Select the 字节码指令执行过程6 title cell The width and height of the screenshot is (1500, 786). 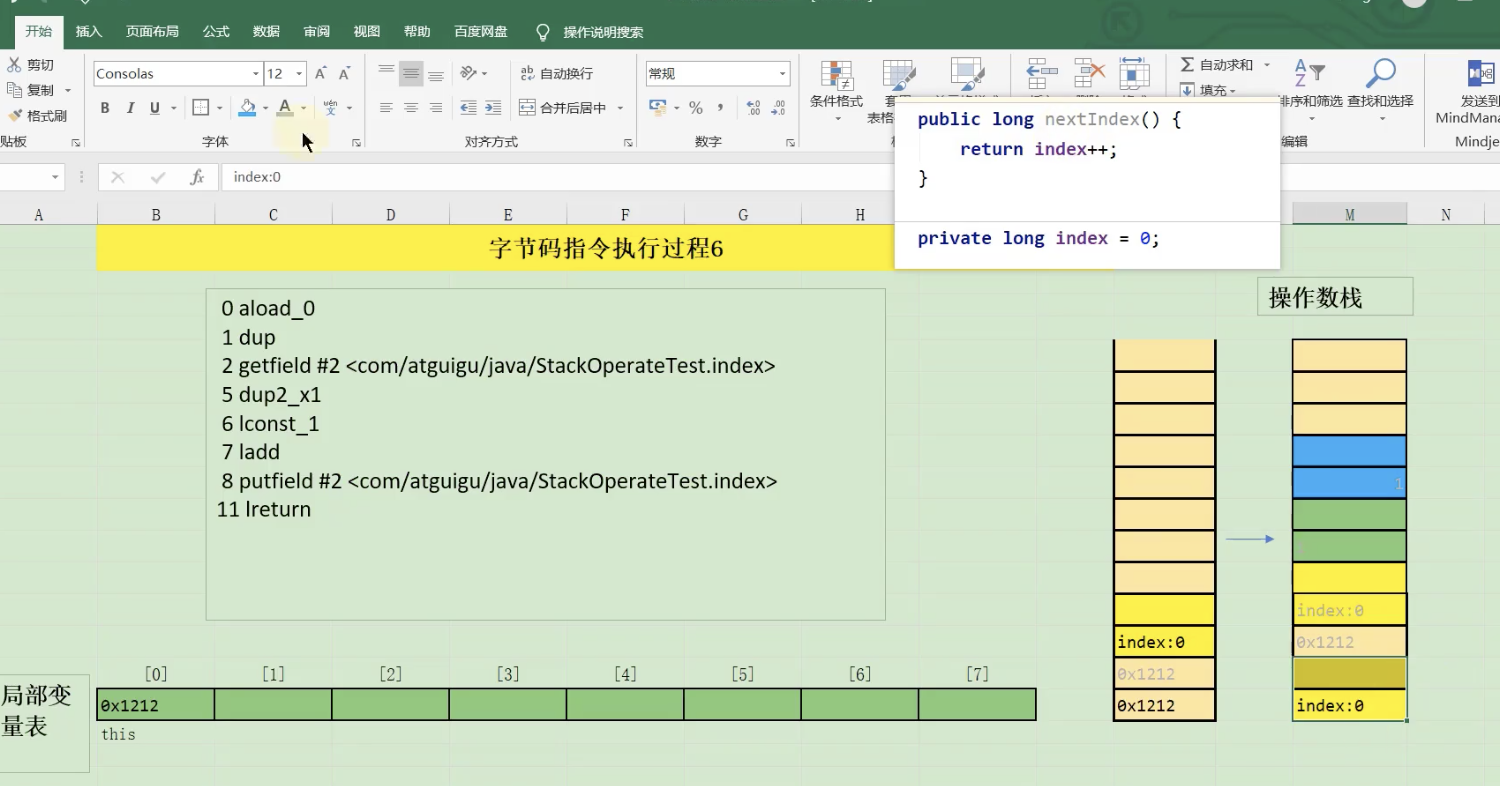point(605,248)
